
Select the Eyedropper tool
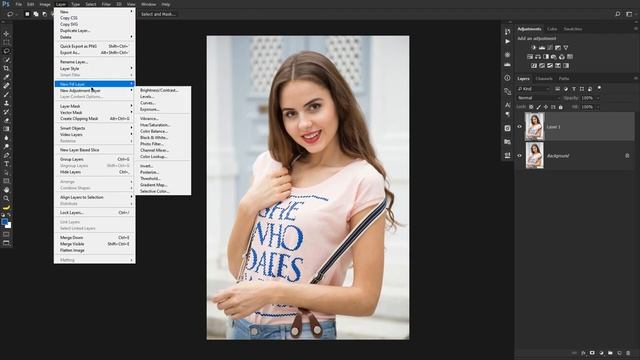[6, 77]
